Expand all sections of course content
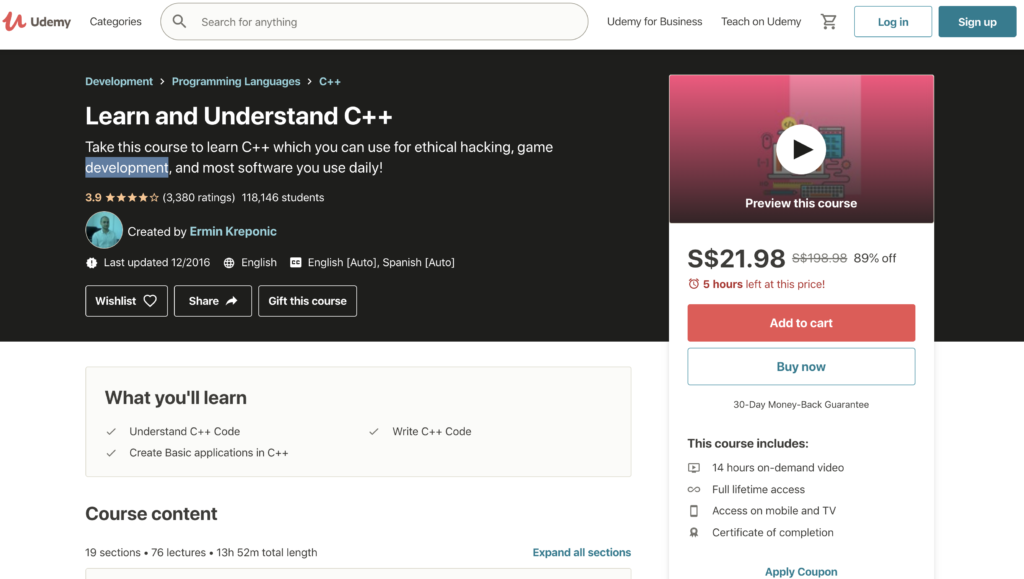Image resolution: width=1024 pixels, height=579 pixels. click(x=581, y=552)
